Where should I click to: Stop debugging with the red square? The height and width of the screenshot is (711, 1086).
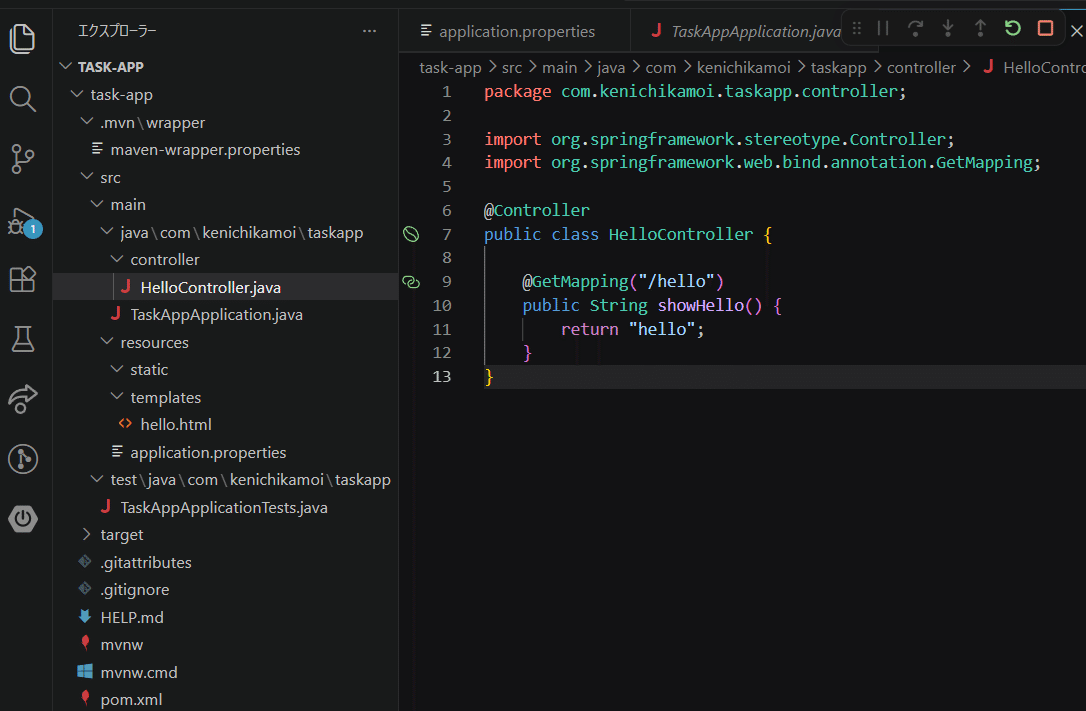(1045, 28)
